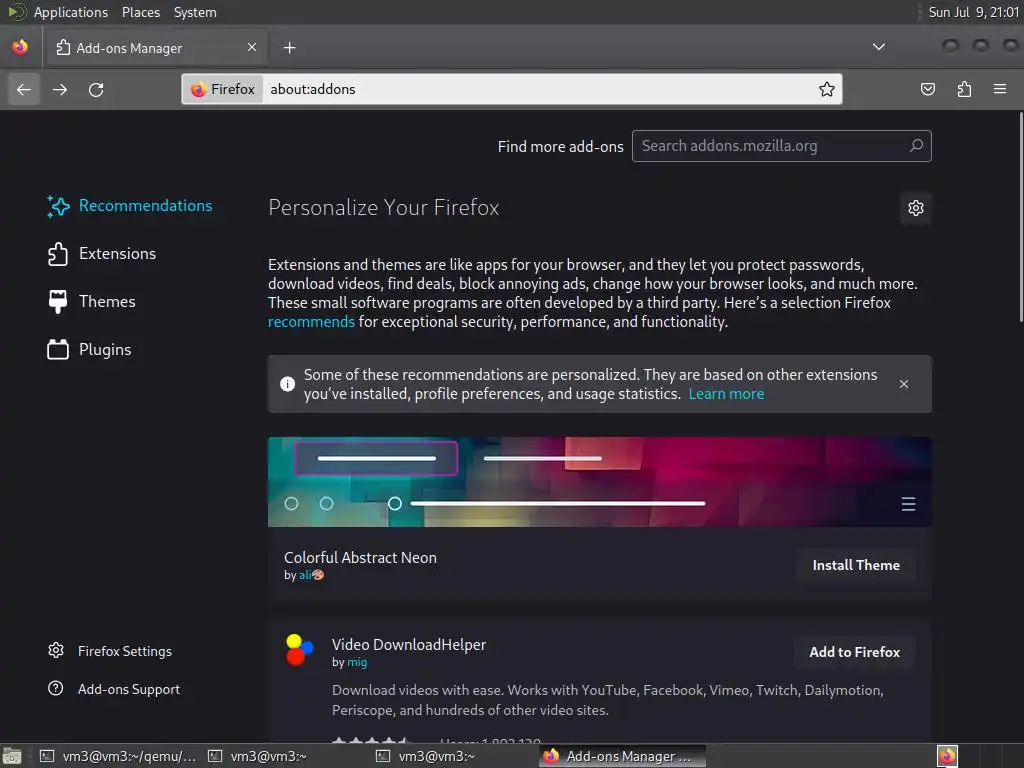Click the Firefox identity badge in the address bar
The width and height of the screenshot is (1024, 768).
[x=223, y=89]
